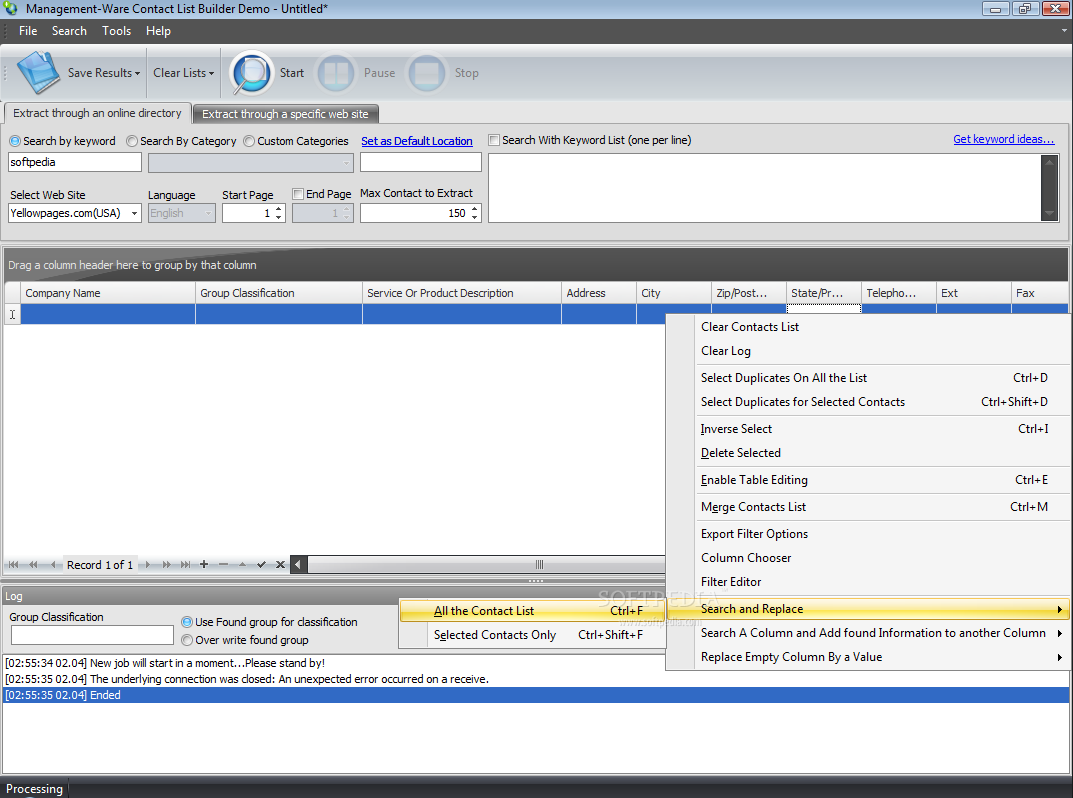1073x798 pixels.
Task: Select Search By Category radio button
Action: [132, 141]
